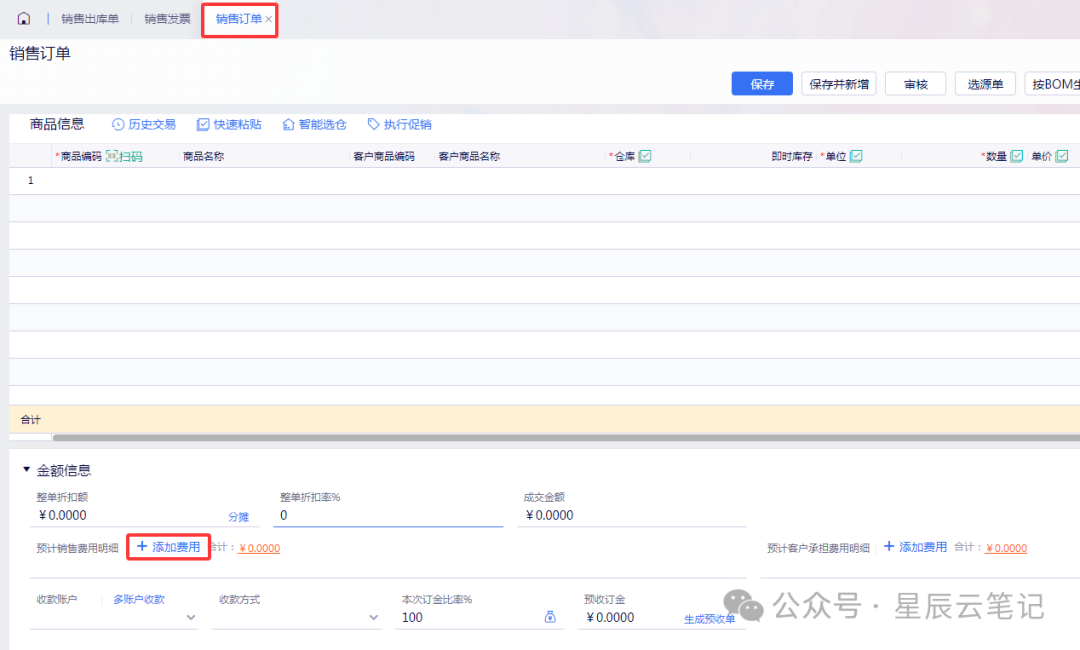Click the 整单折扣率% input field
Screen dimensions: 1080x650
click(x=387, y=516)
